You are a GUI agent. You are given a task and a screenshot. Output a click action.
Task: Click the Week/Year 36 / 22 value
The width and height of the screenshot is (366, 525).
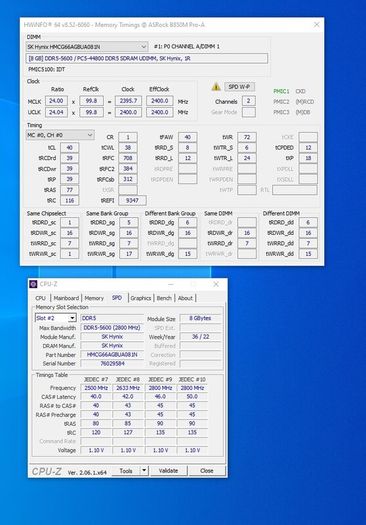coord(200,336)
